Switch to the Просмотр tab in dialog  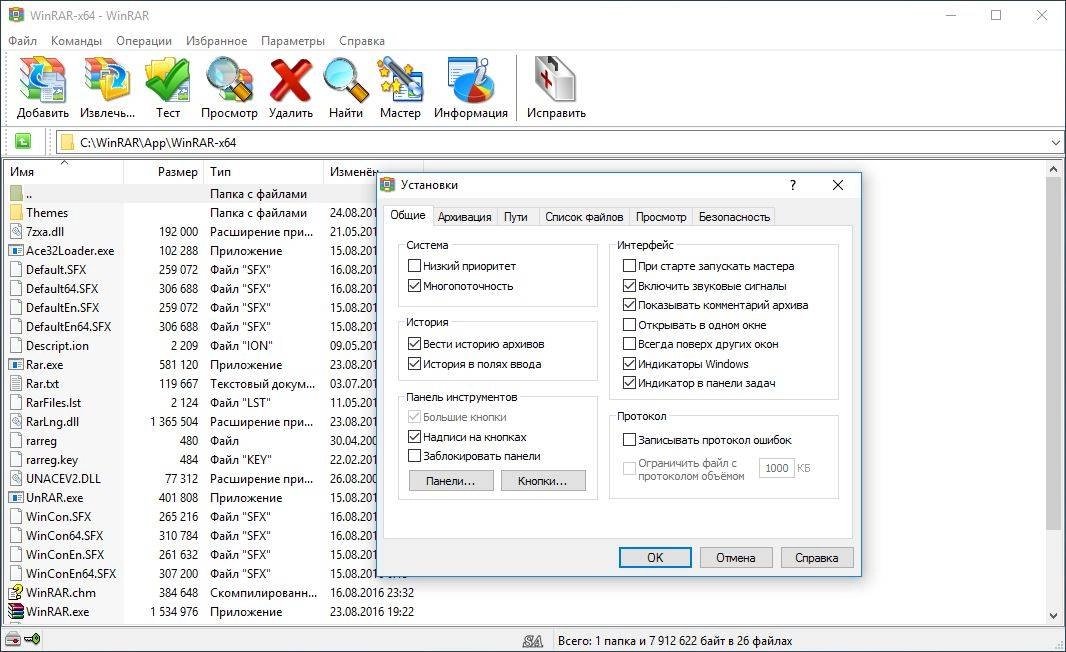[x=661, y=217]
